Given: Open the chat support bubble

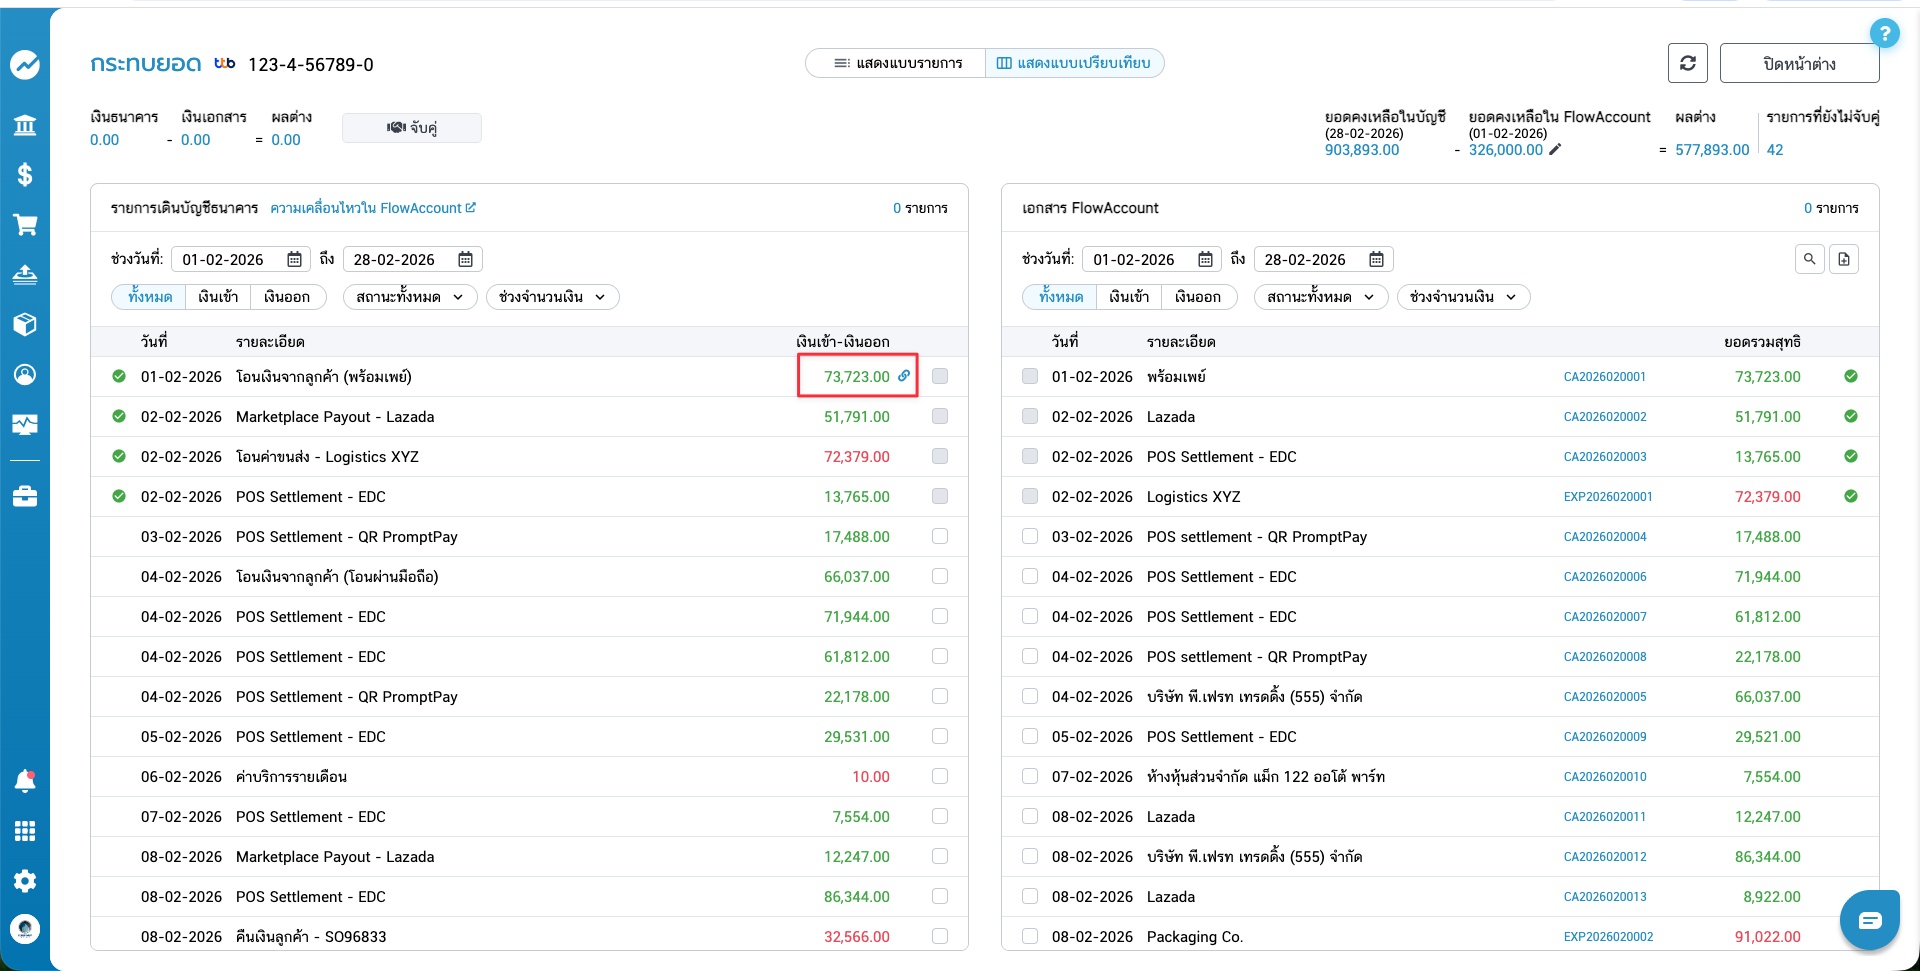Looking at the screenshot, I should click(1869, 920).
